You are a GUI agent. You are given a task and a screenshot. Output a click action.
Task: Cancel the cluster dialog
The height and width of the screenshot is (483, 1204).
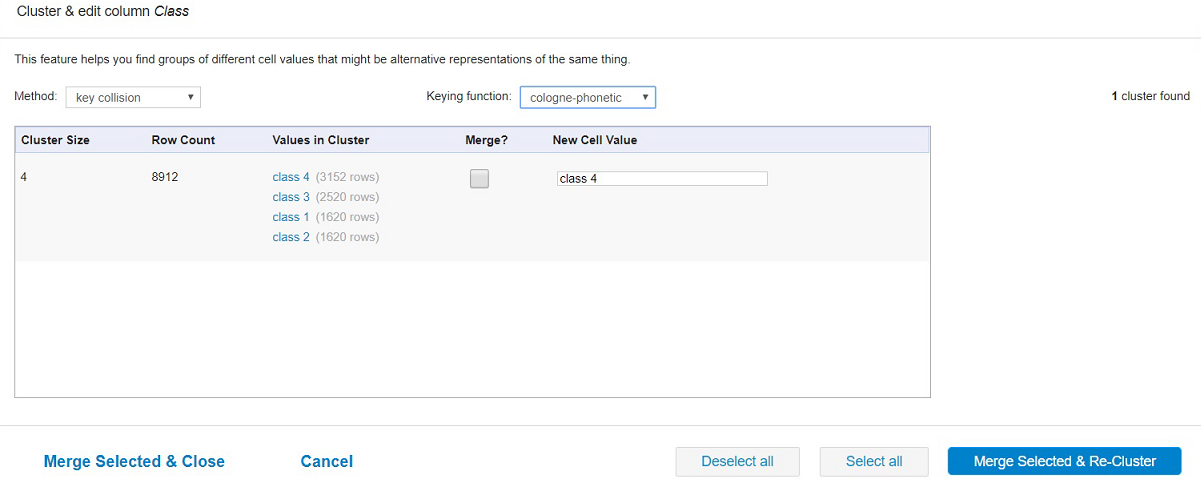(326, 461)
